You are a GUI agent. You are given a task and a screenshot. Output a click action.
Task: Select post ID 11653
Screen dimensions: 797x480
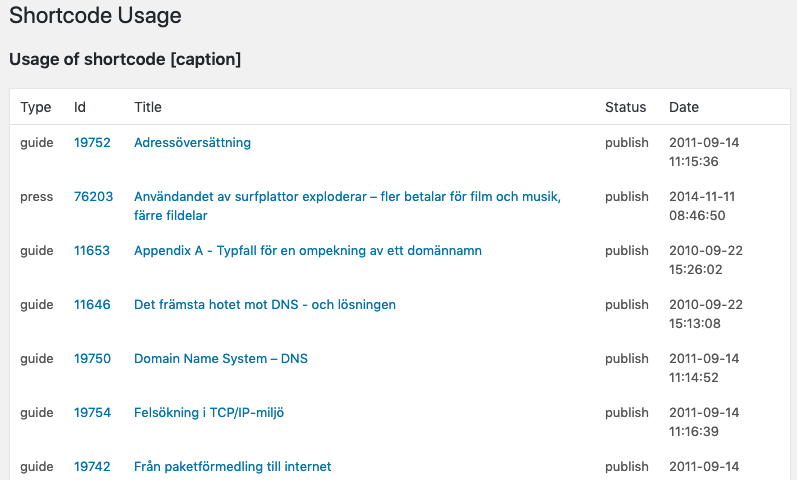(91, 250)
